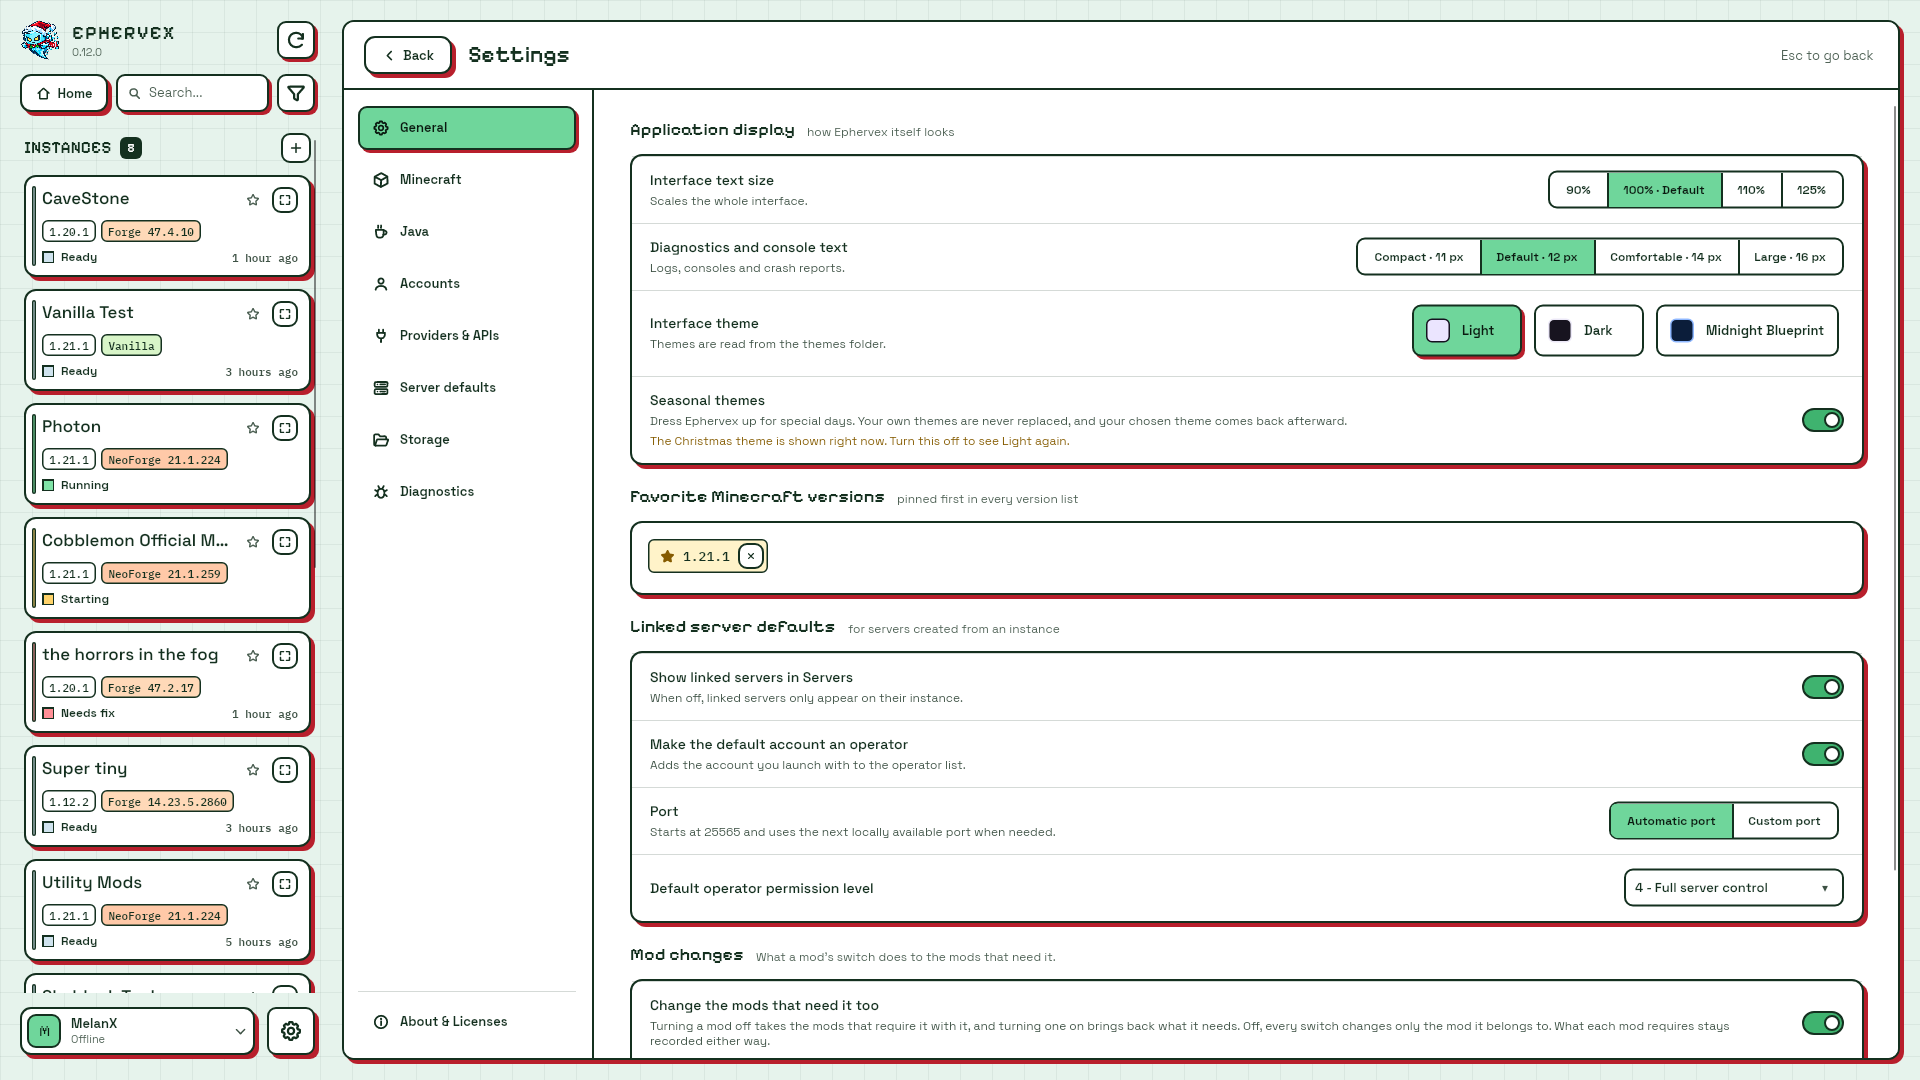1920x1080 pixels.
Task: Open CaveStone instance expand icon
Action: coord(285,200)
